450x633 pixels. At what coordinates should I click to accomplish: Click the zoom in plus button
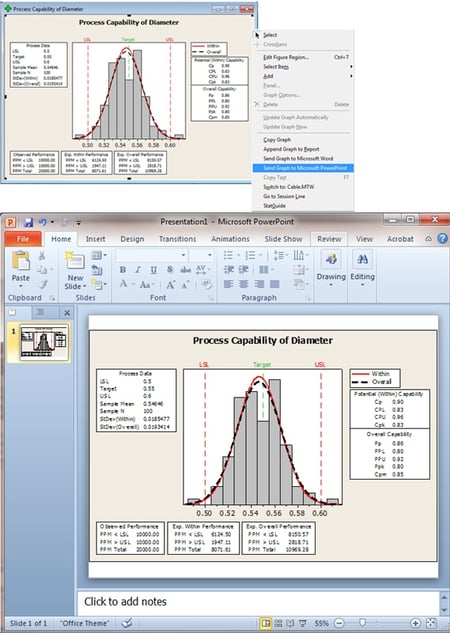[x=415, y=623]
